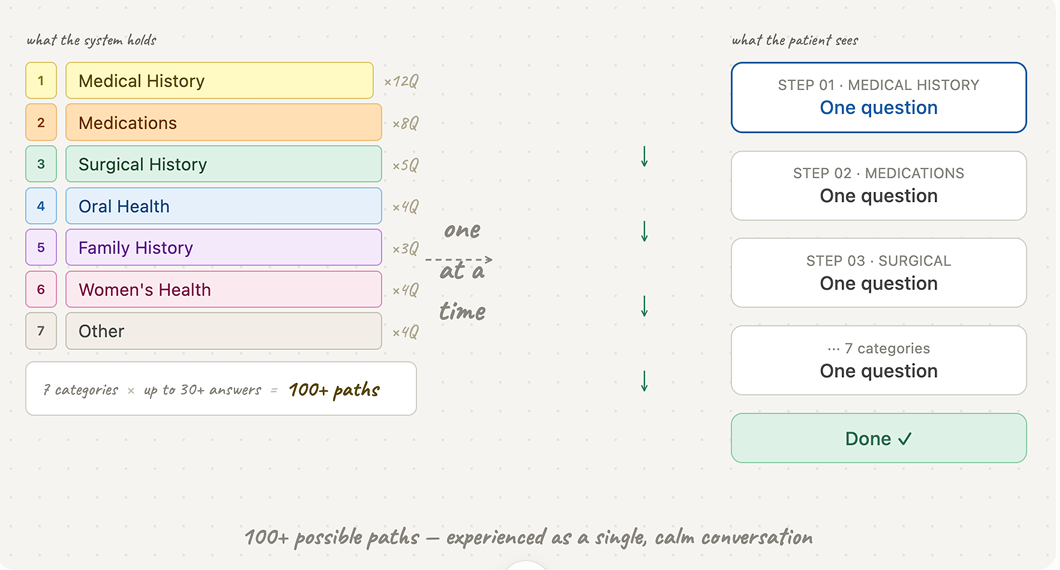Viewport: 1060px width, 570px height.
Task: Click 'up to 30+ answers' text
Action: pyautogui.click(x=202, y=390)
